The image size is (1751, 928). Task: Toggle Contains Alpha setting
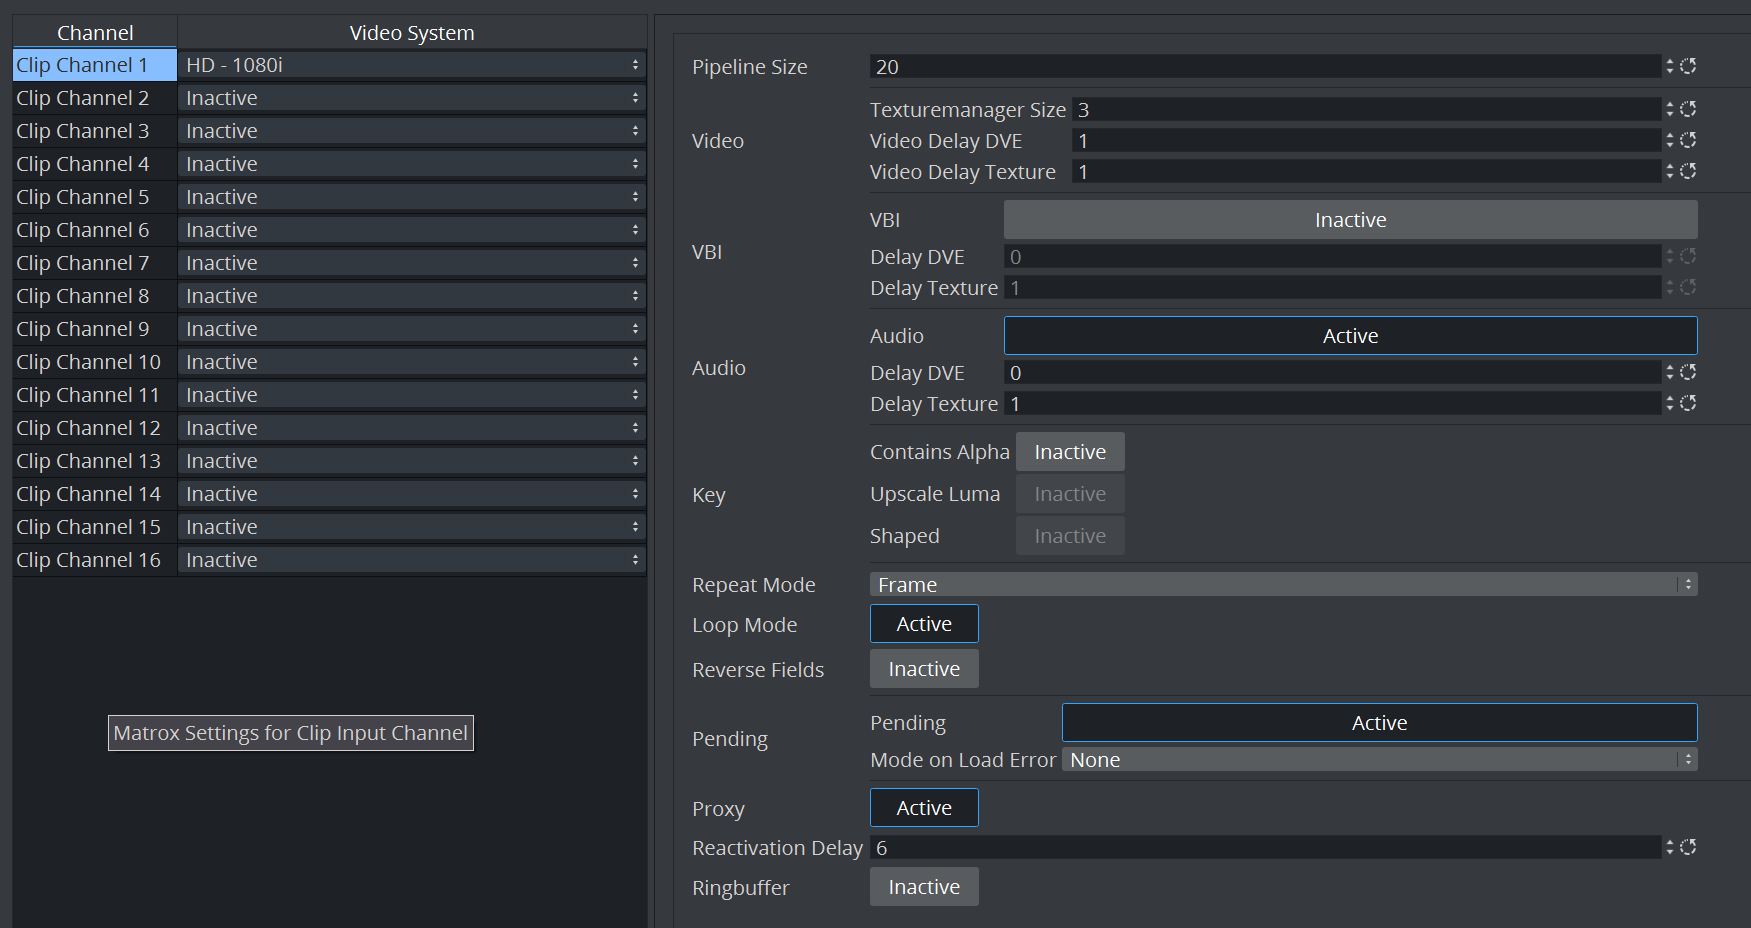1070,452
